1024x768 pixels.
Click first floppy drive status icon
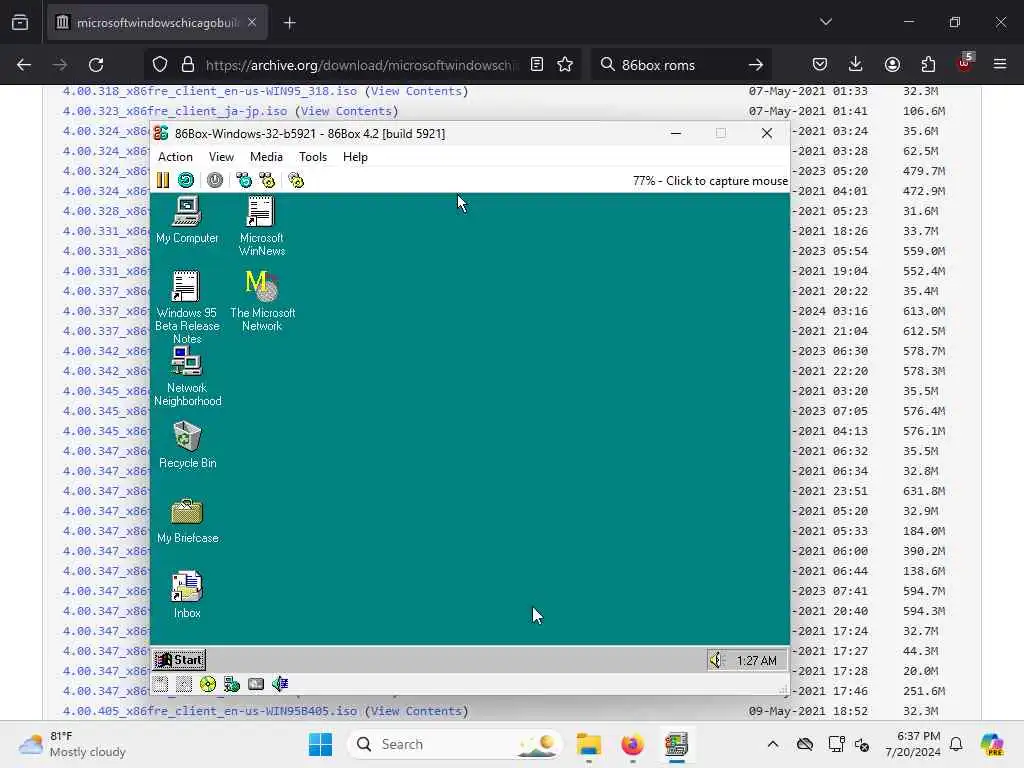[x=161, y=684]
